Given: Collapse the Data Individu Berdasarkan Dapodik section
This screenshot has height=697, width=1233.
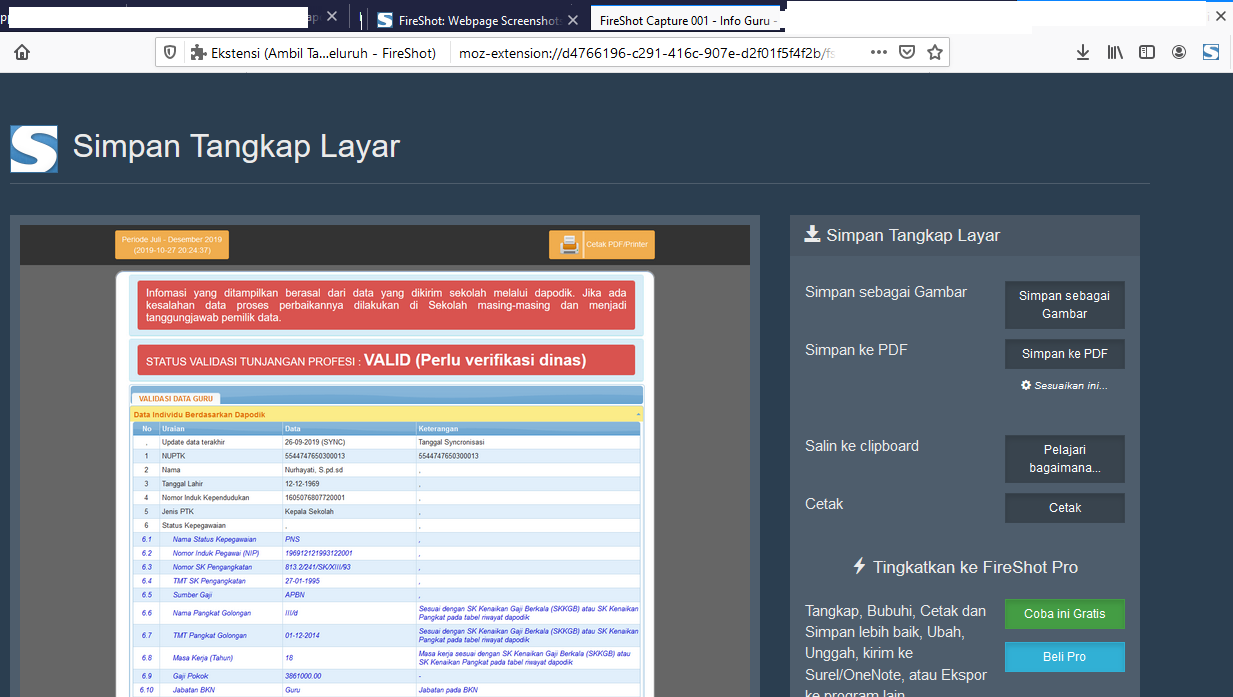Looking at the screenshot, I should [x=637, y=413].
